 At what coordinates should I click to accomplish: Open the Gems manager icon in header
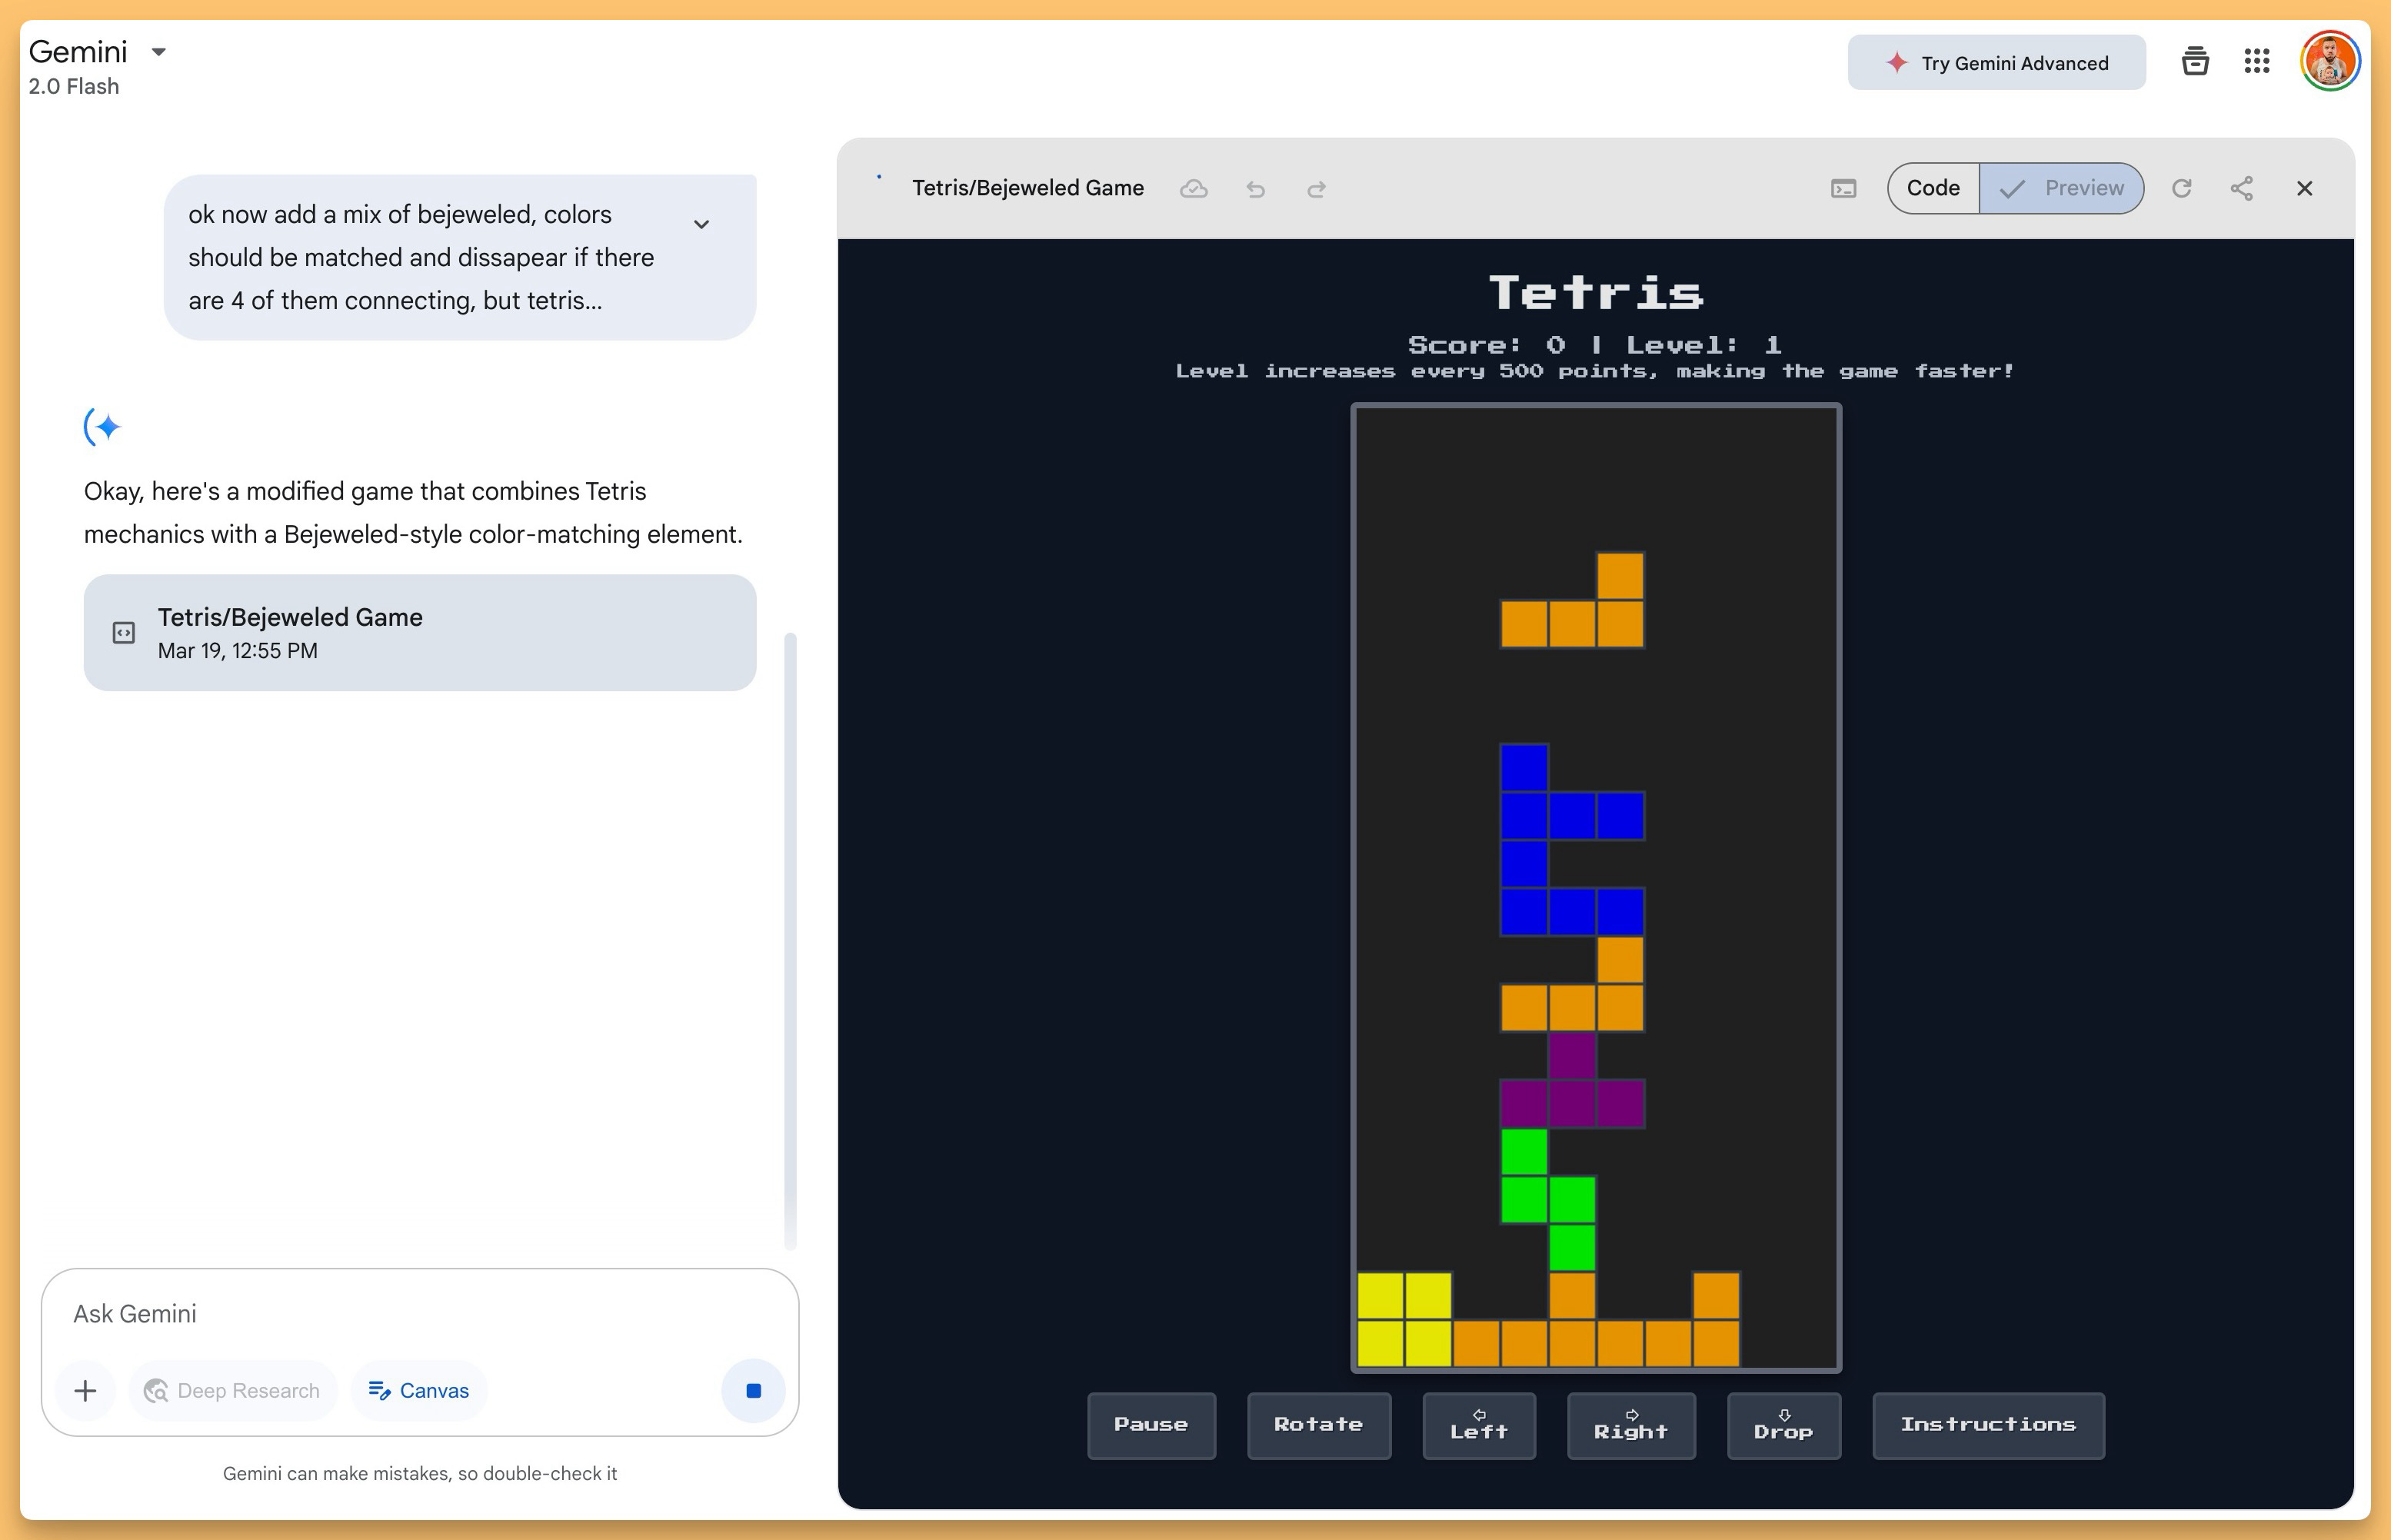[2195, 62]
